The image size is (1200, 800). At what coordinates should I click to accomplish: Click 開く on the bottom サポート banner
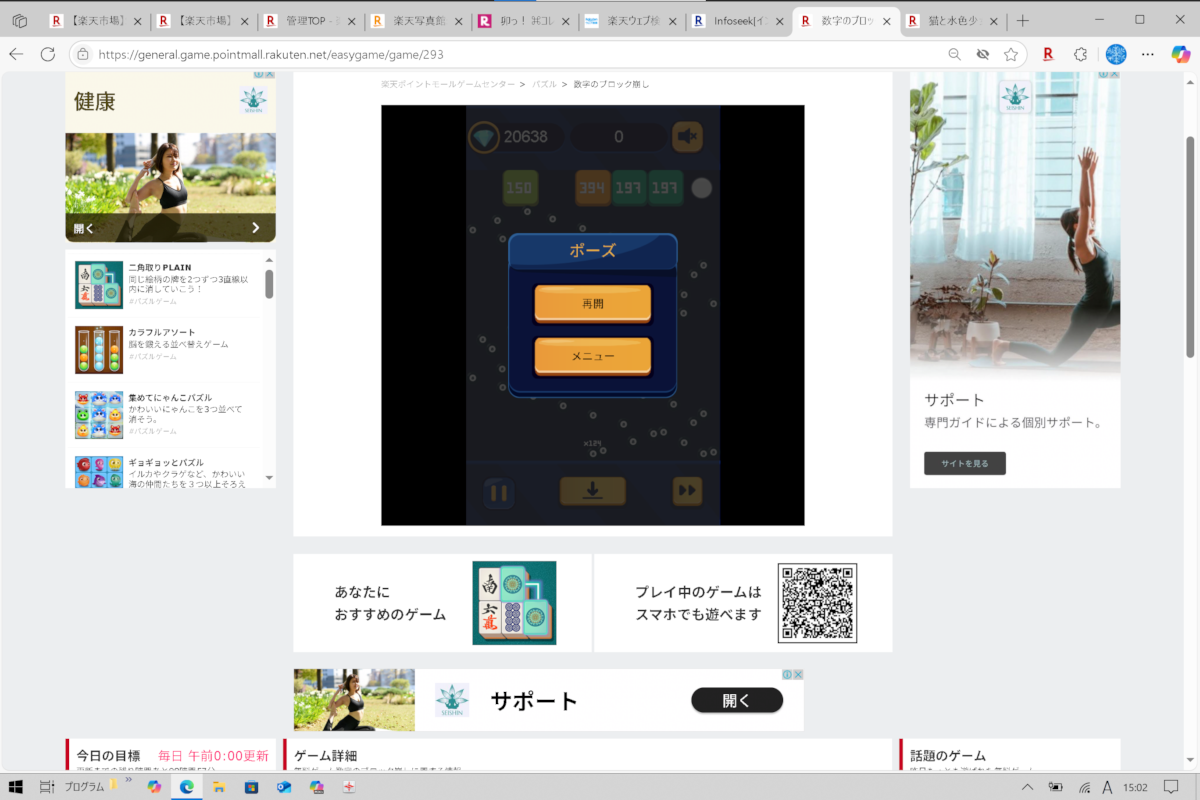tap(737, 700)
